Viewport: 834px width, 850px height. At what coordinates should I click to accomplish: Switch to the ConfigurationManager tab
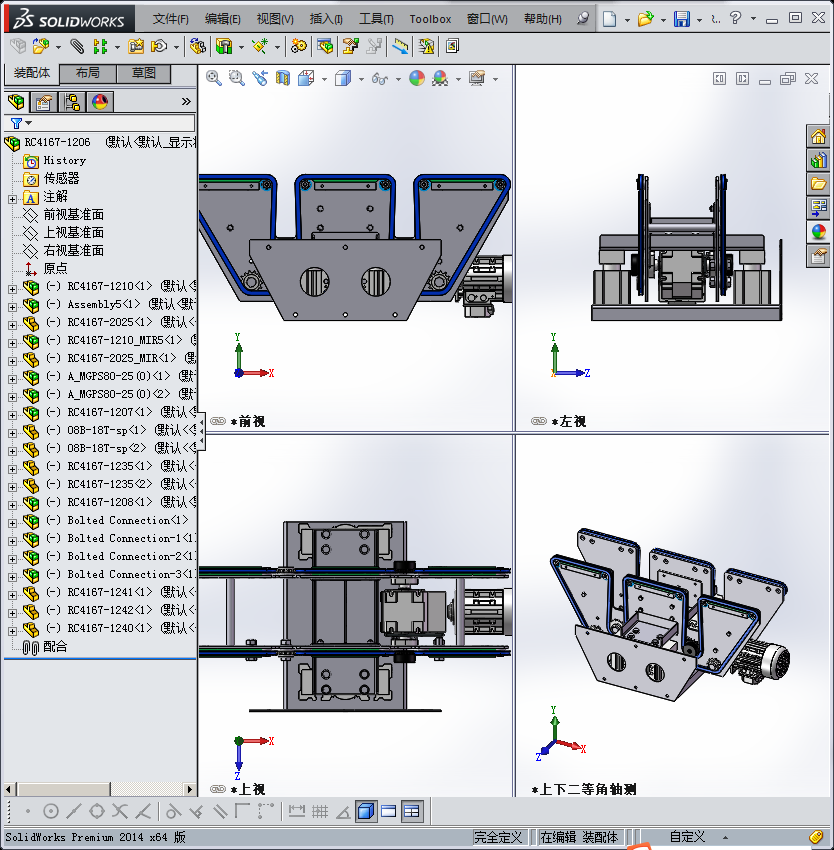click(x=72, y=102)
